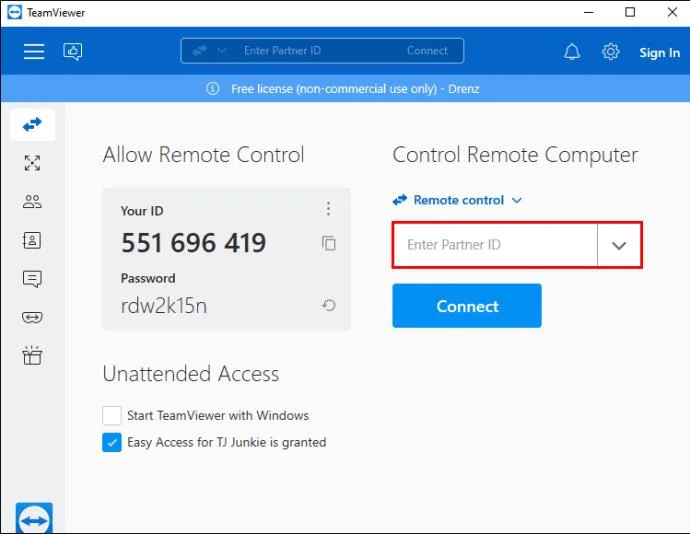This screenshot has width=690, height=534.
Task: Click the TeamViewer title bar app icon
Action: coord(15,12)
